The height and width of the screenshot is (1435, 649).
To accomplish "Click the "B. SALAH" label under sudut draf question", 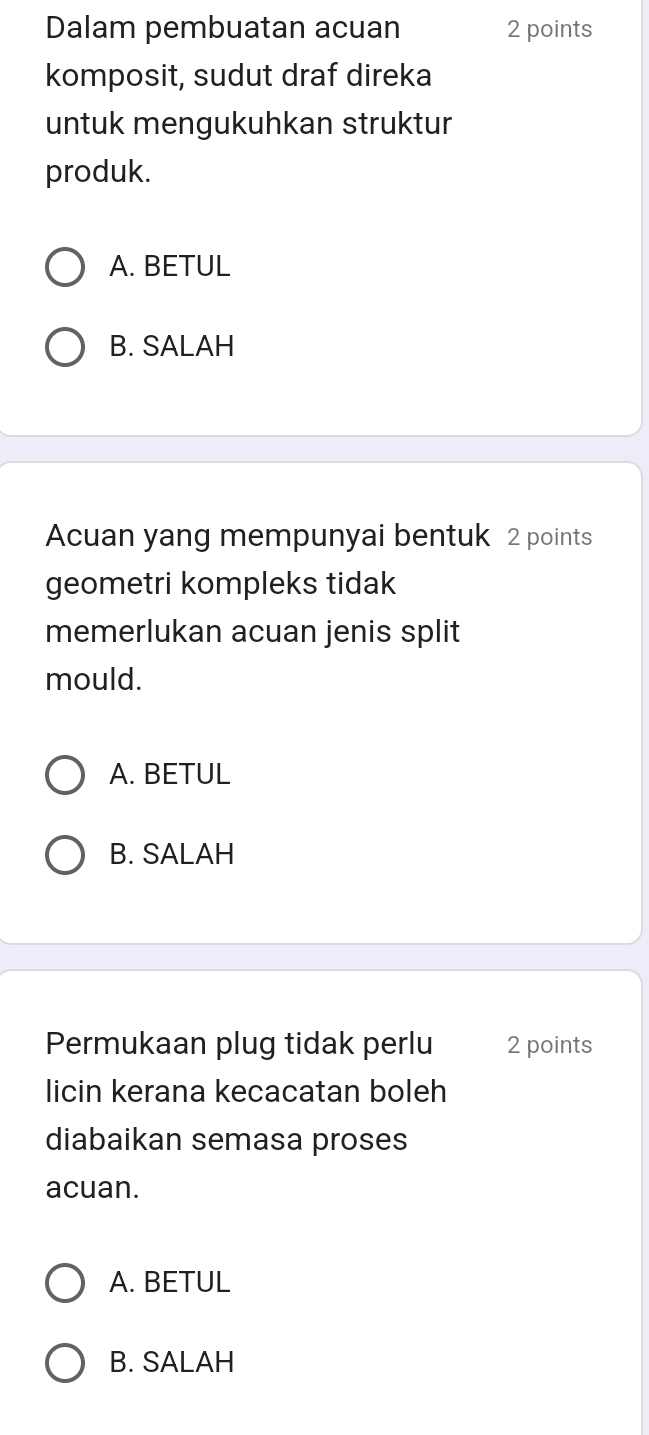I will point(172,347).
